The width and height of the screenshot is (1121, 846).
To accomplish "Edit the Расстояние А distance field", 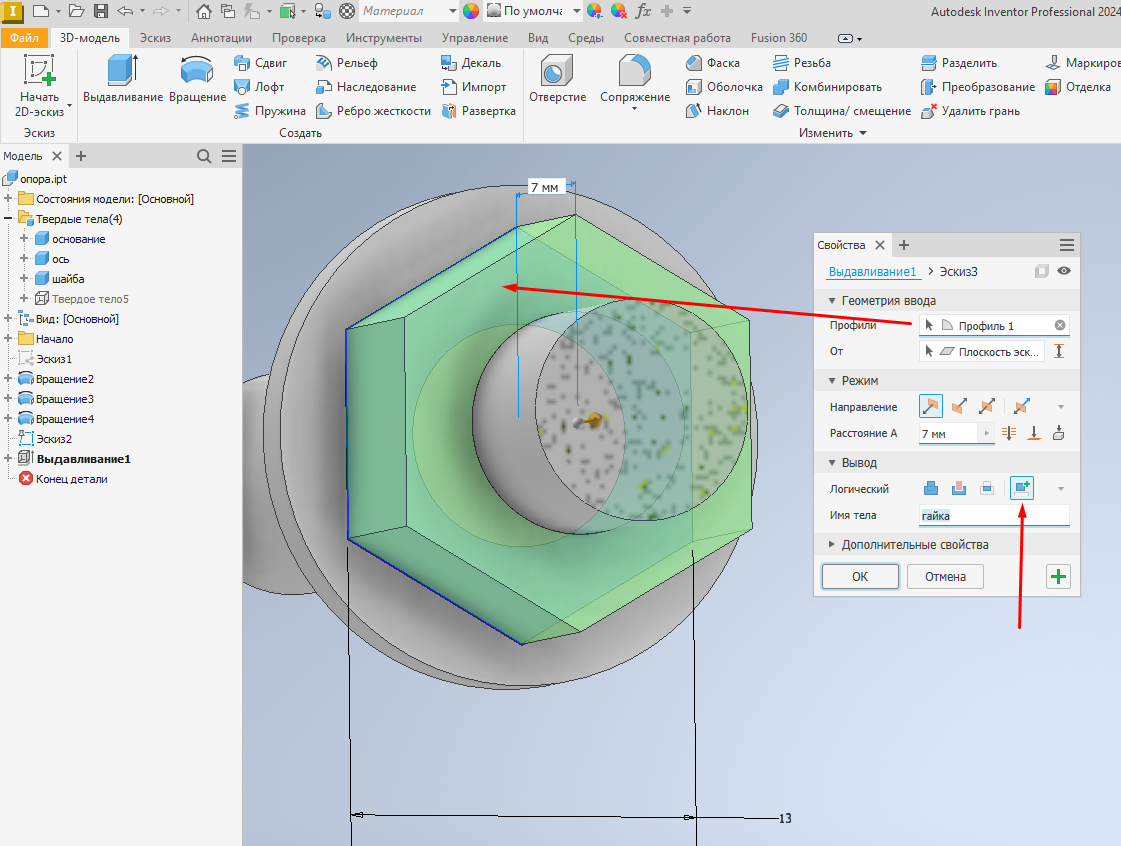I will tap(948, 433).
